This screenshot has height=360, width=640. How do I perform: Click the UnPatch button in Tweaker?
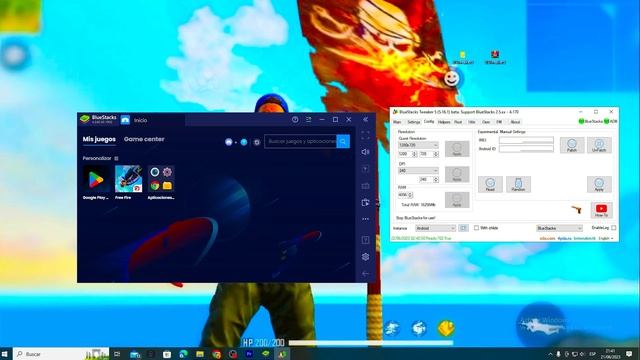599,145
